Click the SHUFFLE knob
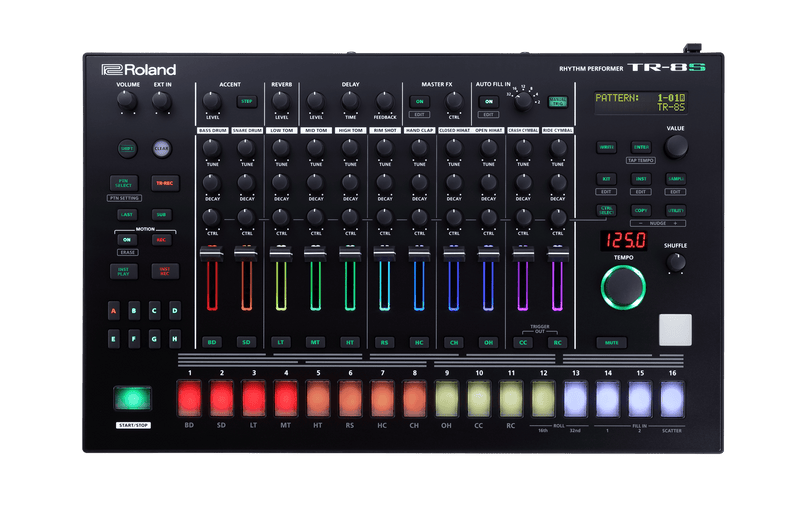 pos(676,262)
